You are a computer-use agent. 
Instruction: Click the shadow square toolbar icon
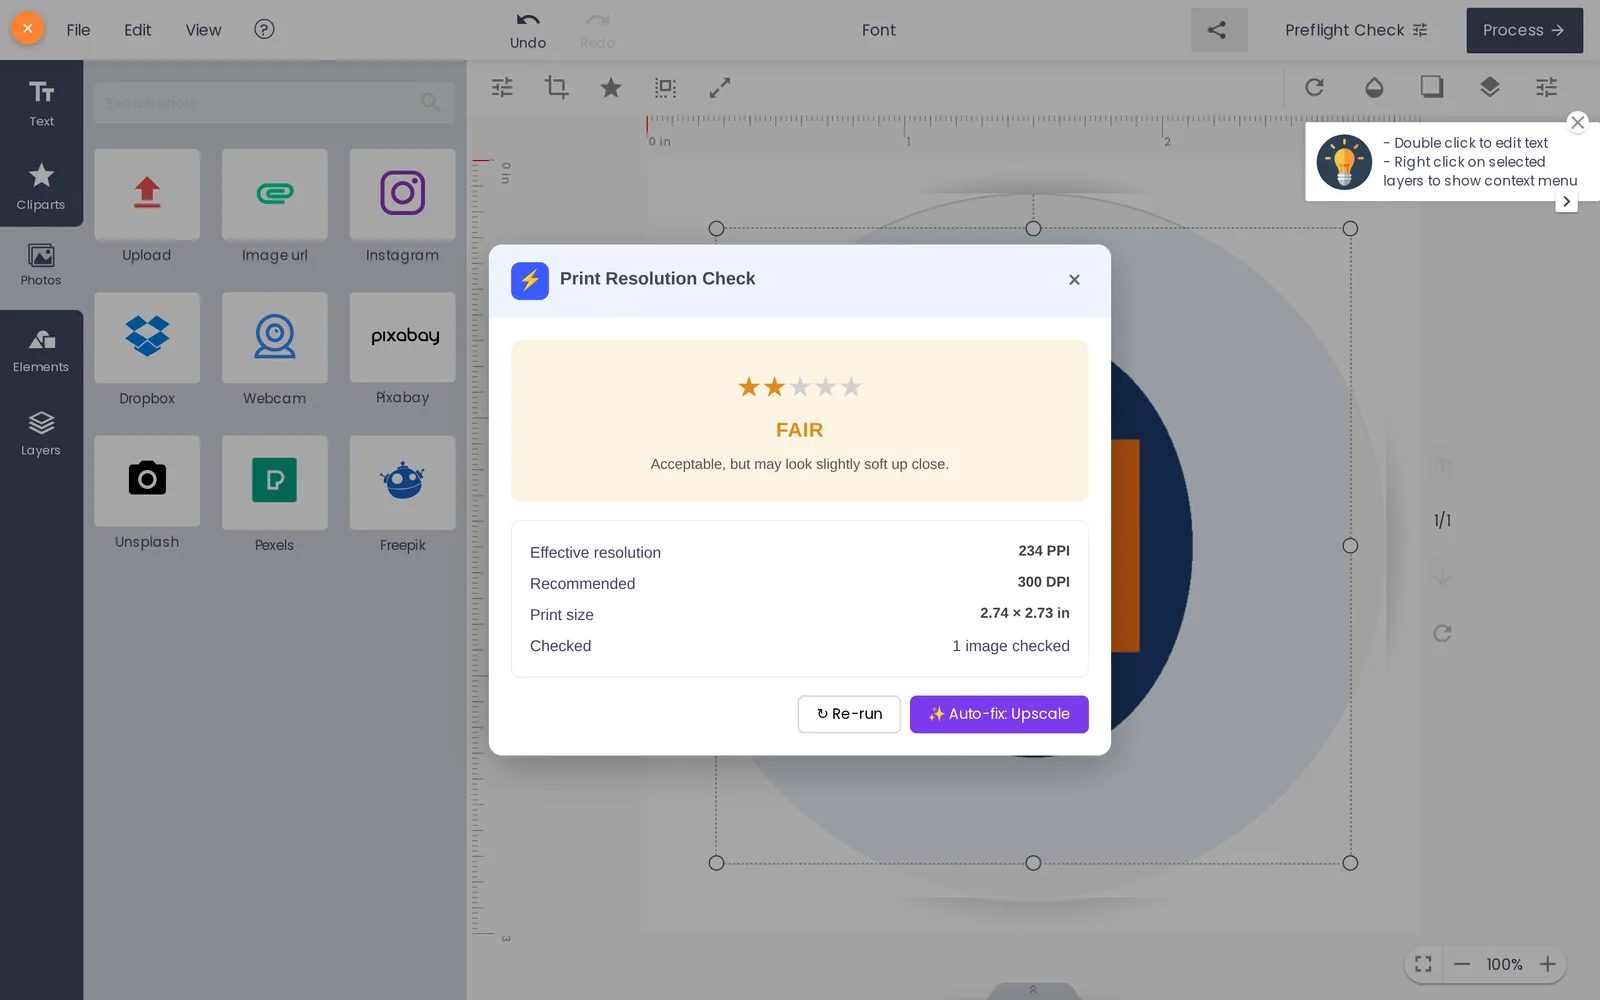click(1432, 87)
